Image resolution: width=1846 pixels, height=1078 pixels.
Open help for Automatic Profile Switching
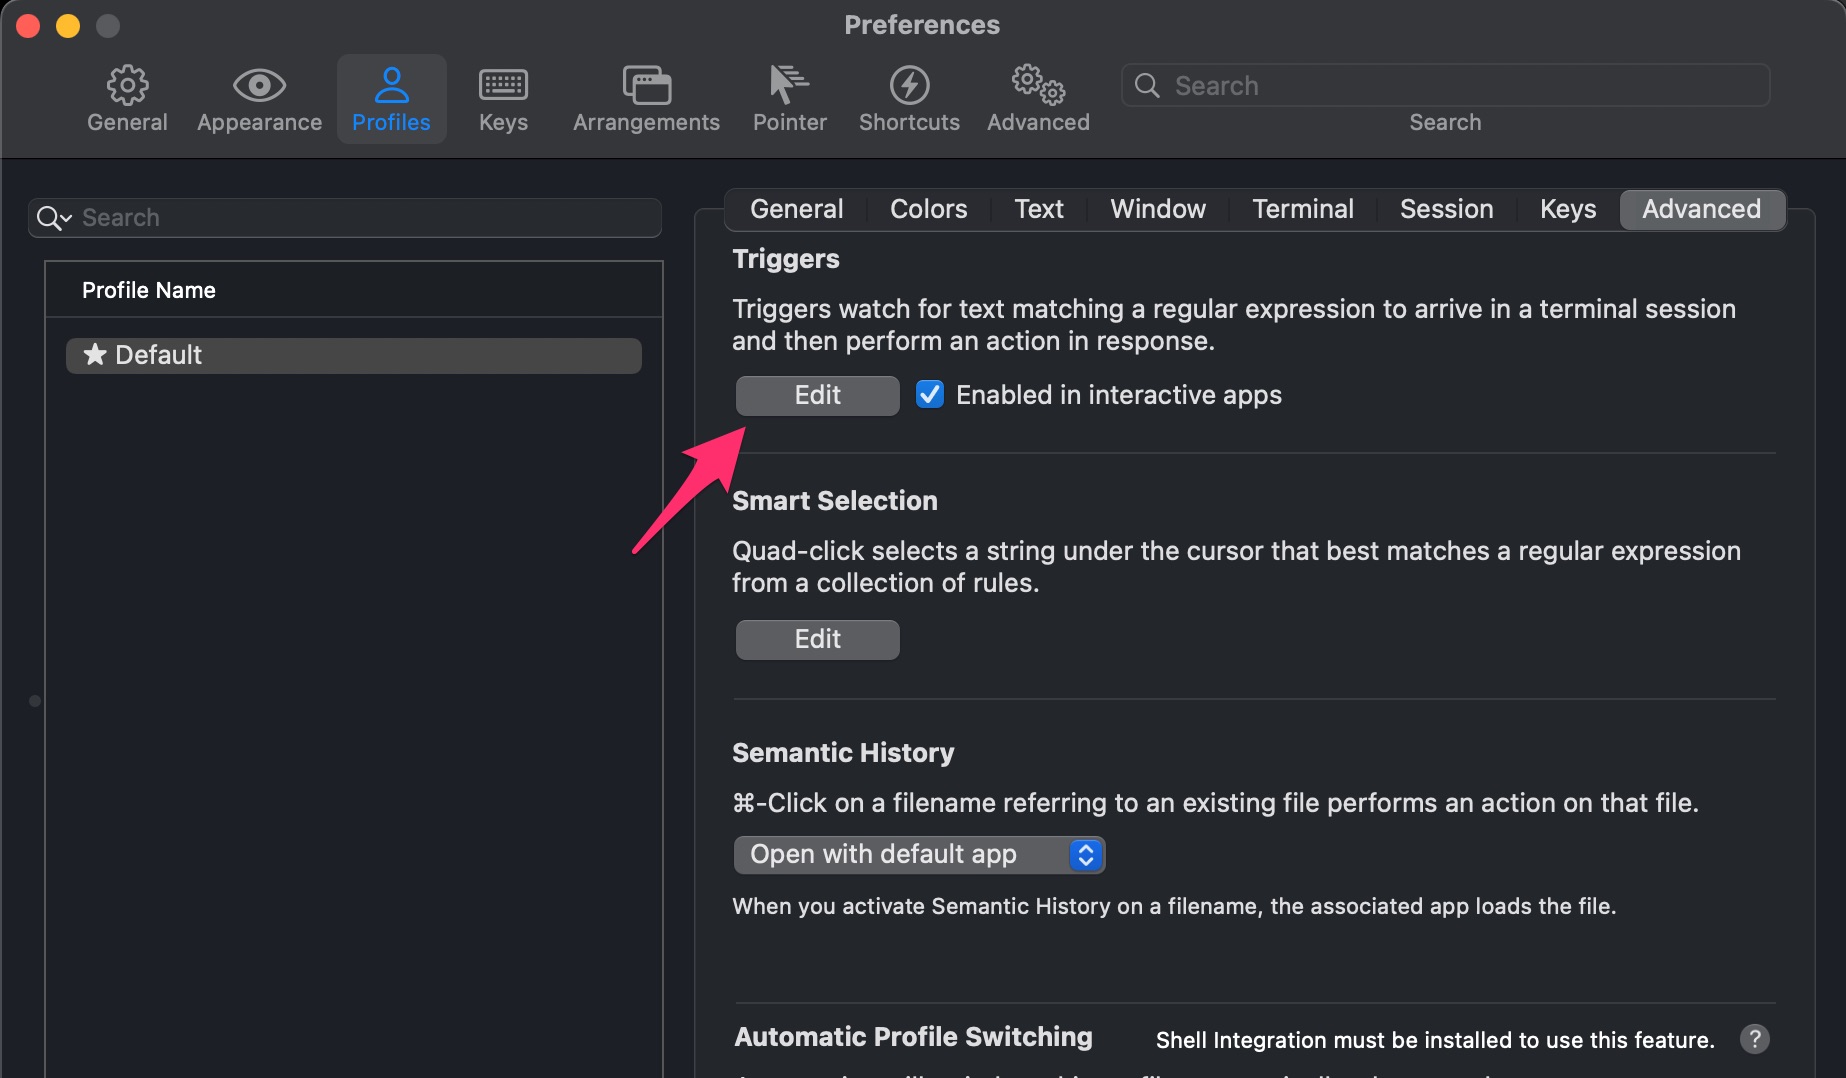click(1754, 1039)
